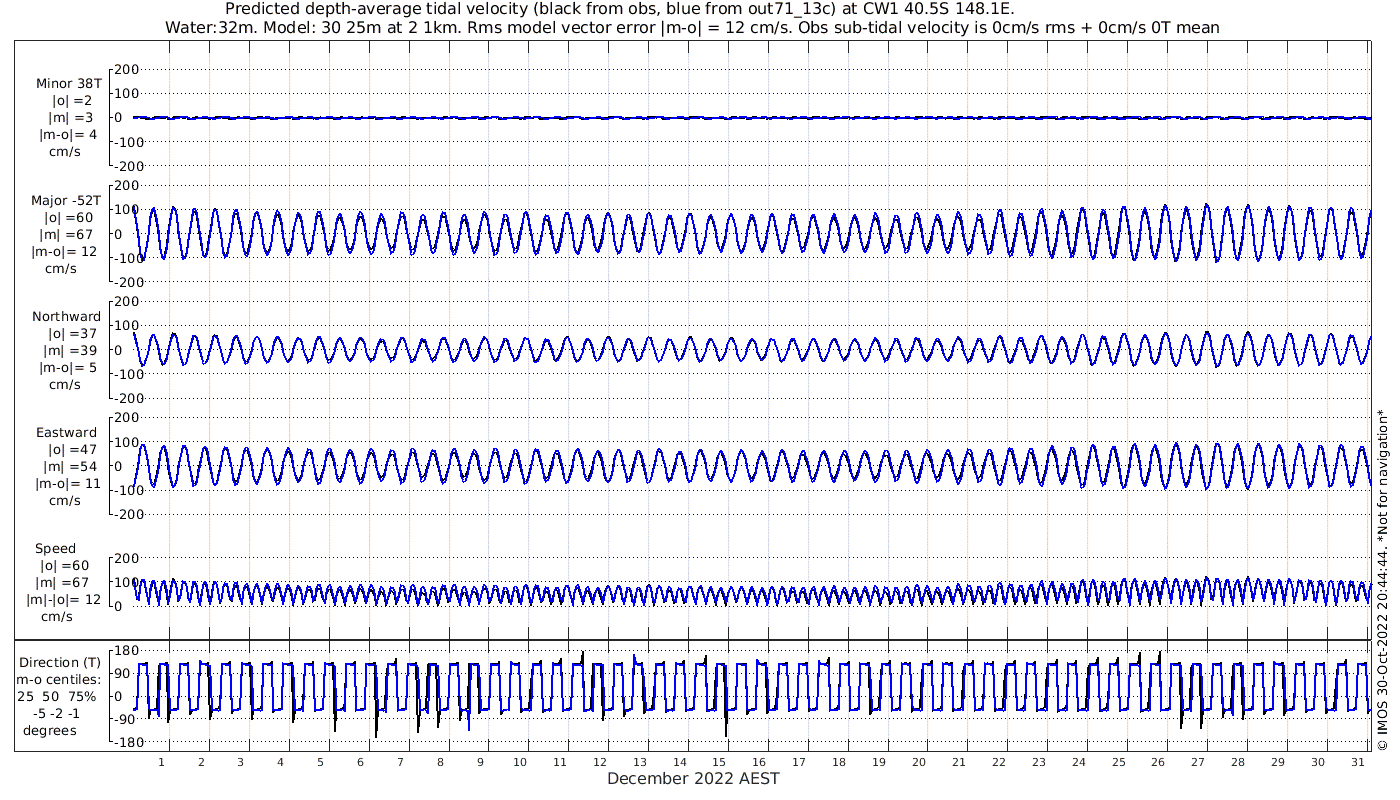Click the 'Direction (T)' panel label
Image resolution: width=1400 pixels, height=800 pixels.
[x=61, y=662]
